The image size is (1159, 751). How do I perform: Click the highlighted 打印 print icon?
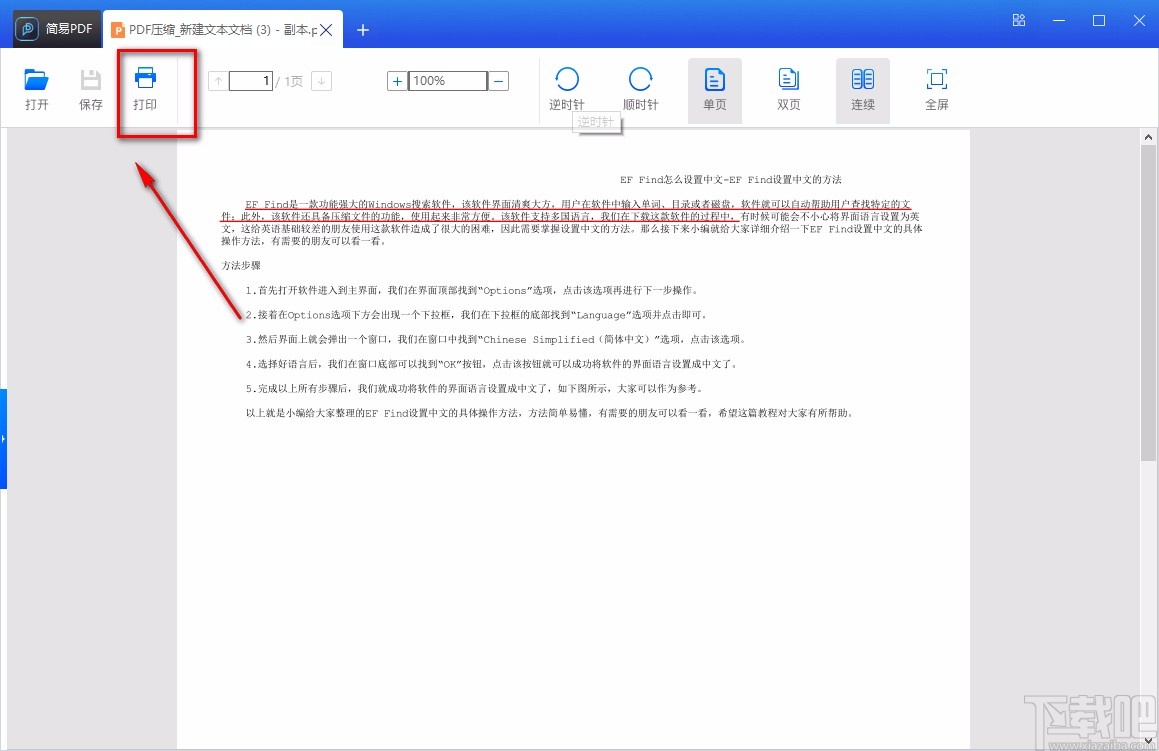pos(145,88)
